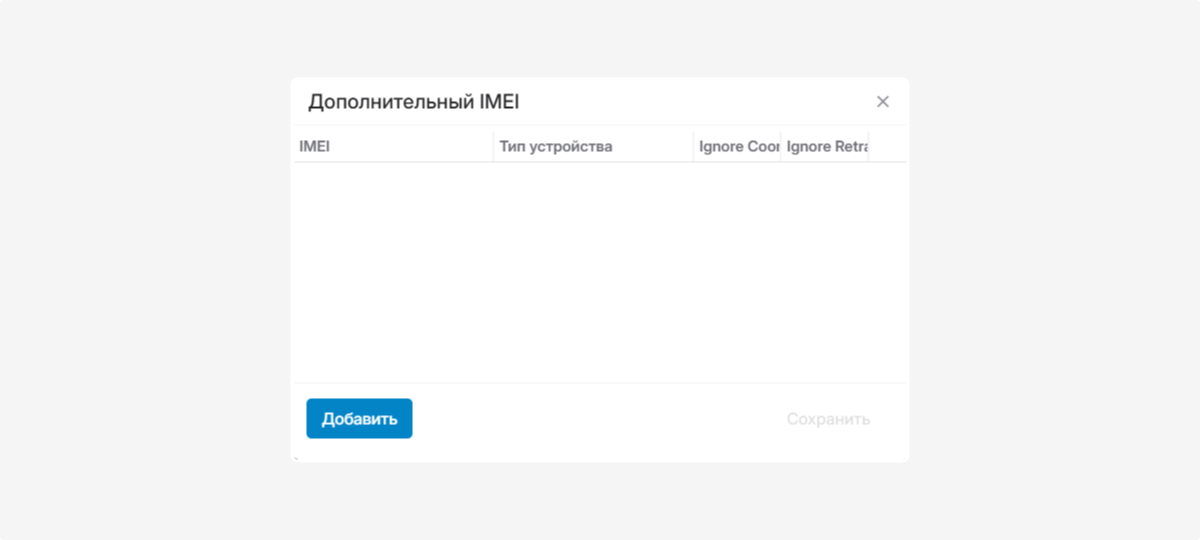Click empty grid area below Ignore Coor header
The image size is (1200, 540).
click(737, 270)
